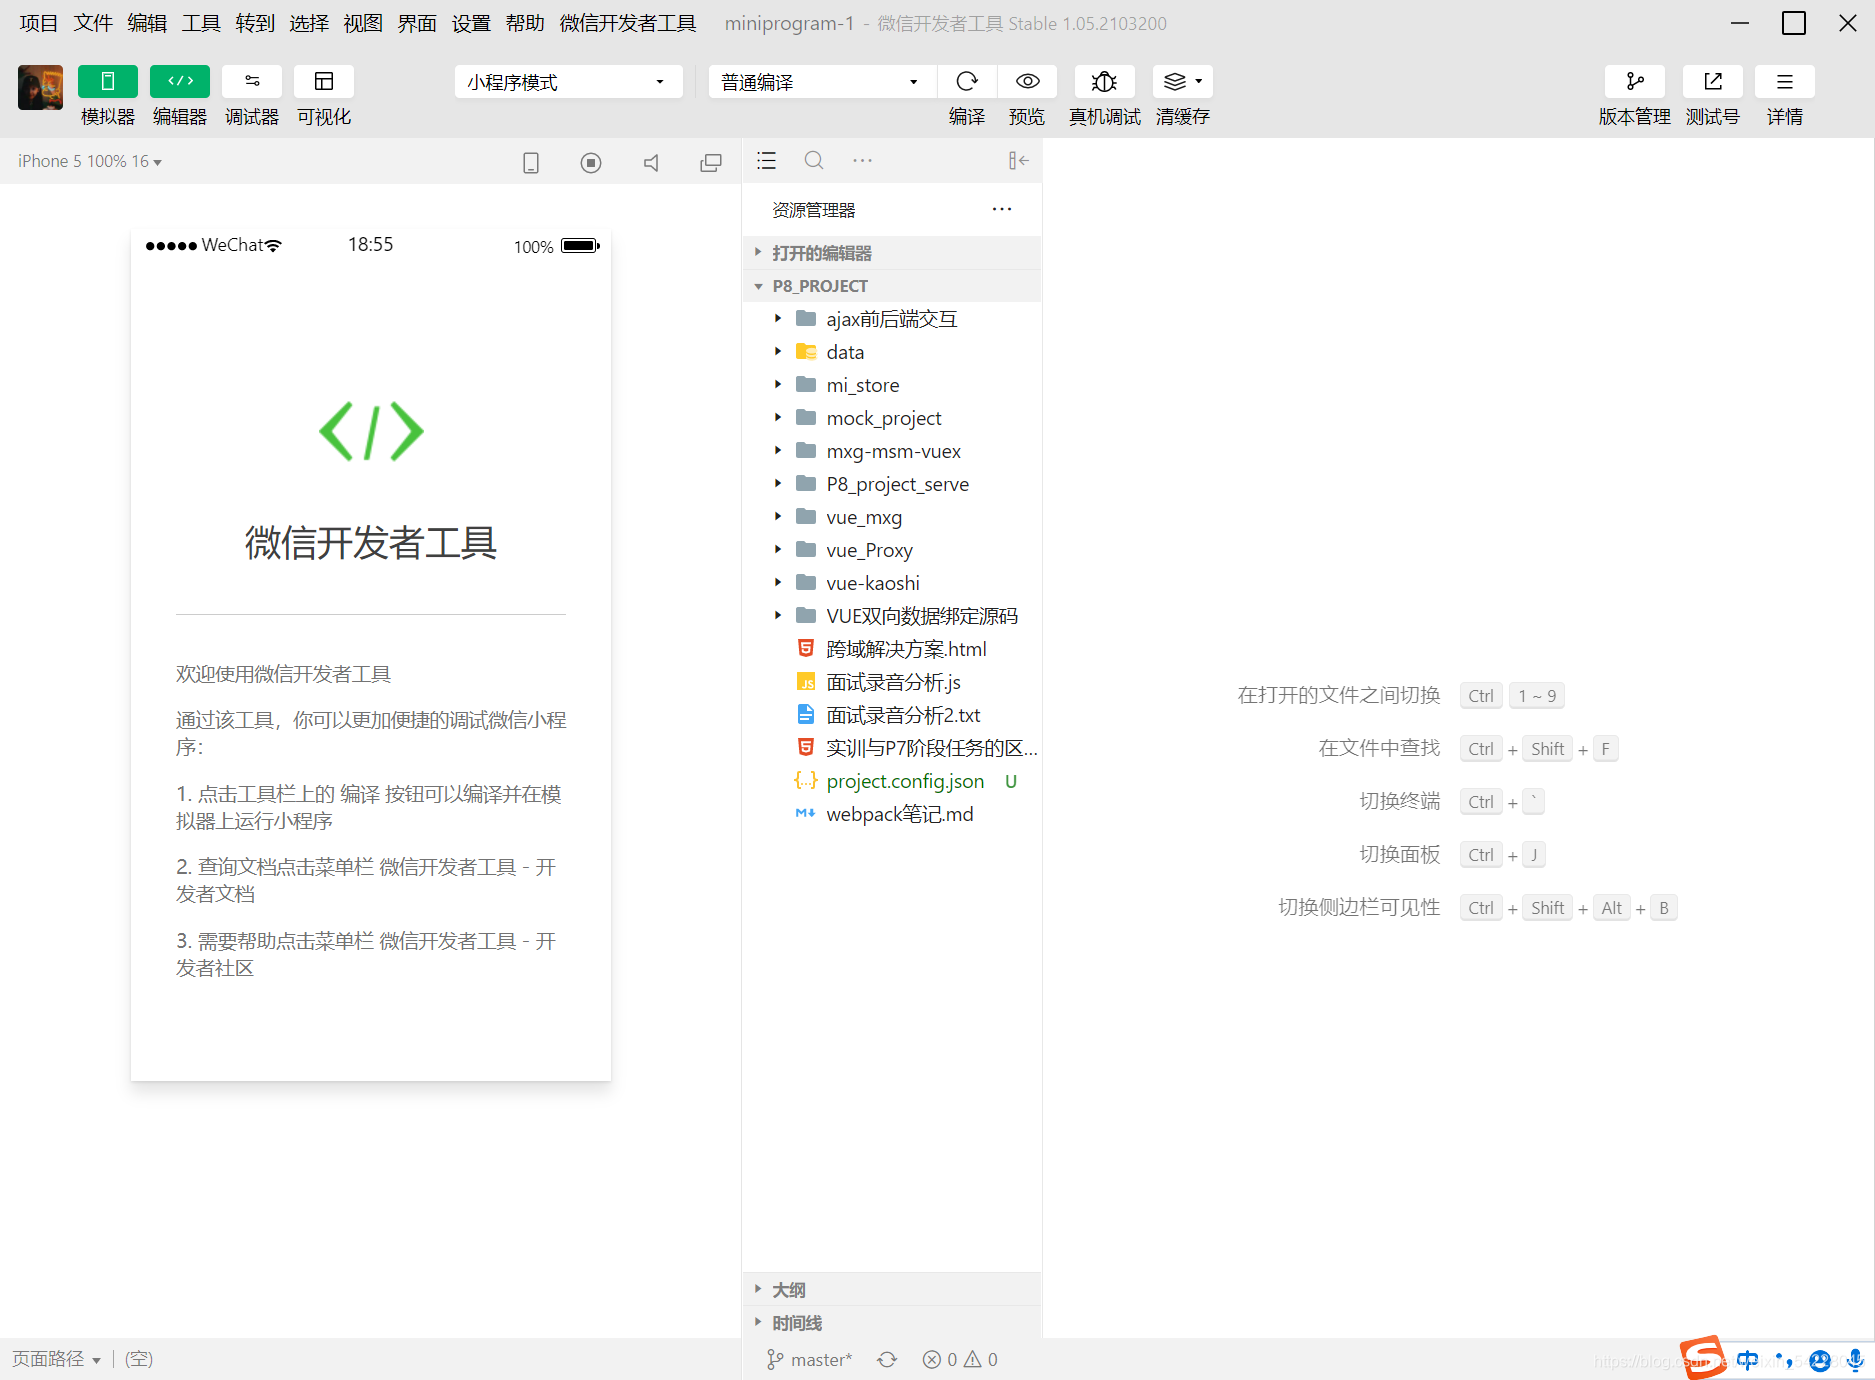
Task: Open the 普通编译 compile mode dropdown
Action: [x=822, y=82]
